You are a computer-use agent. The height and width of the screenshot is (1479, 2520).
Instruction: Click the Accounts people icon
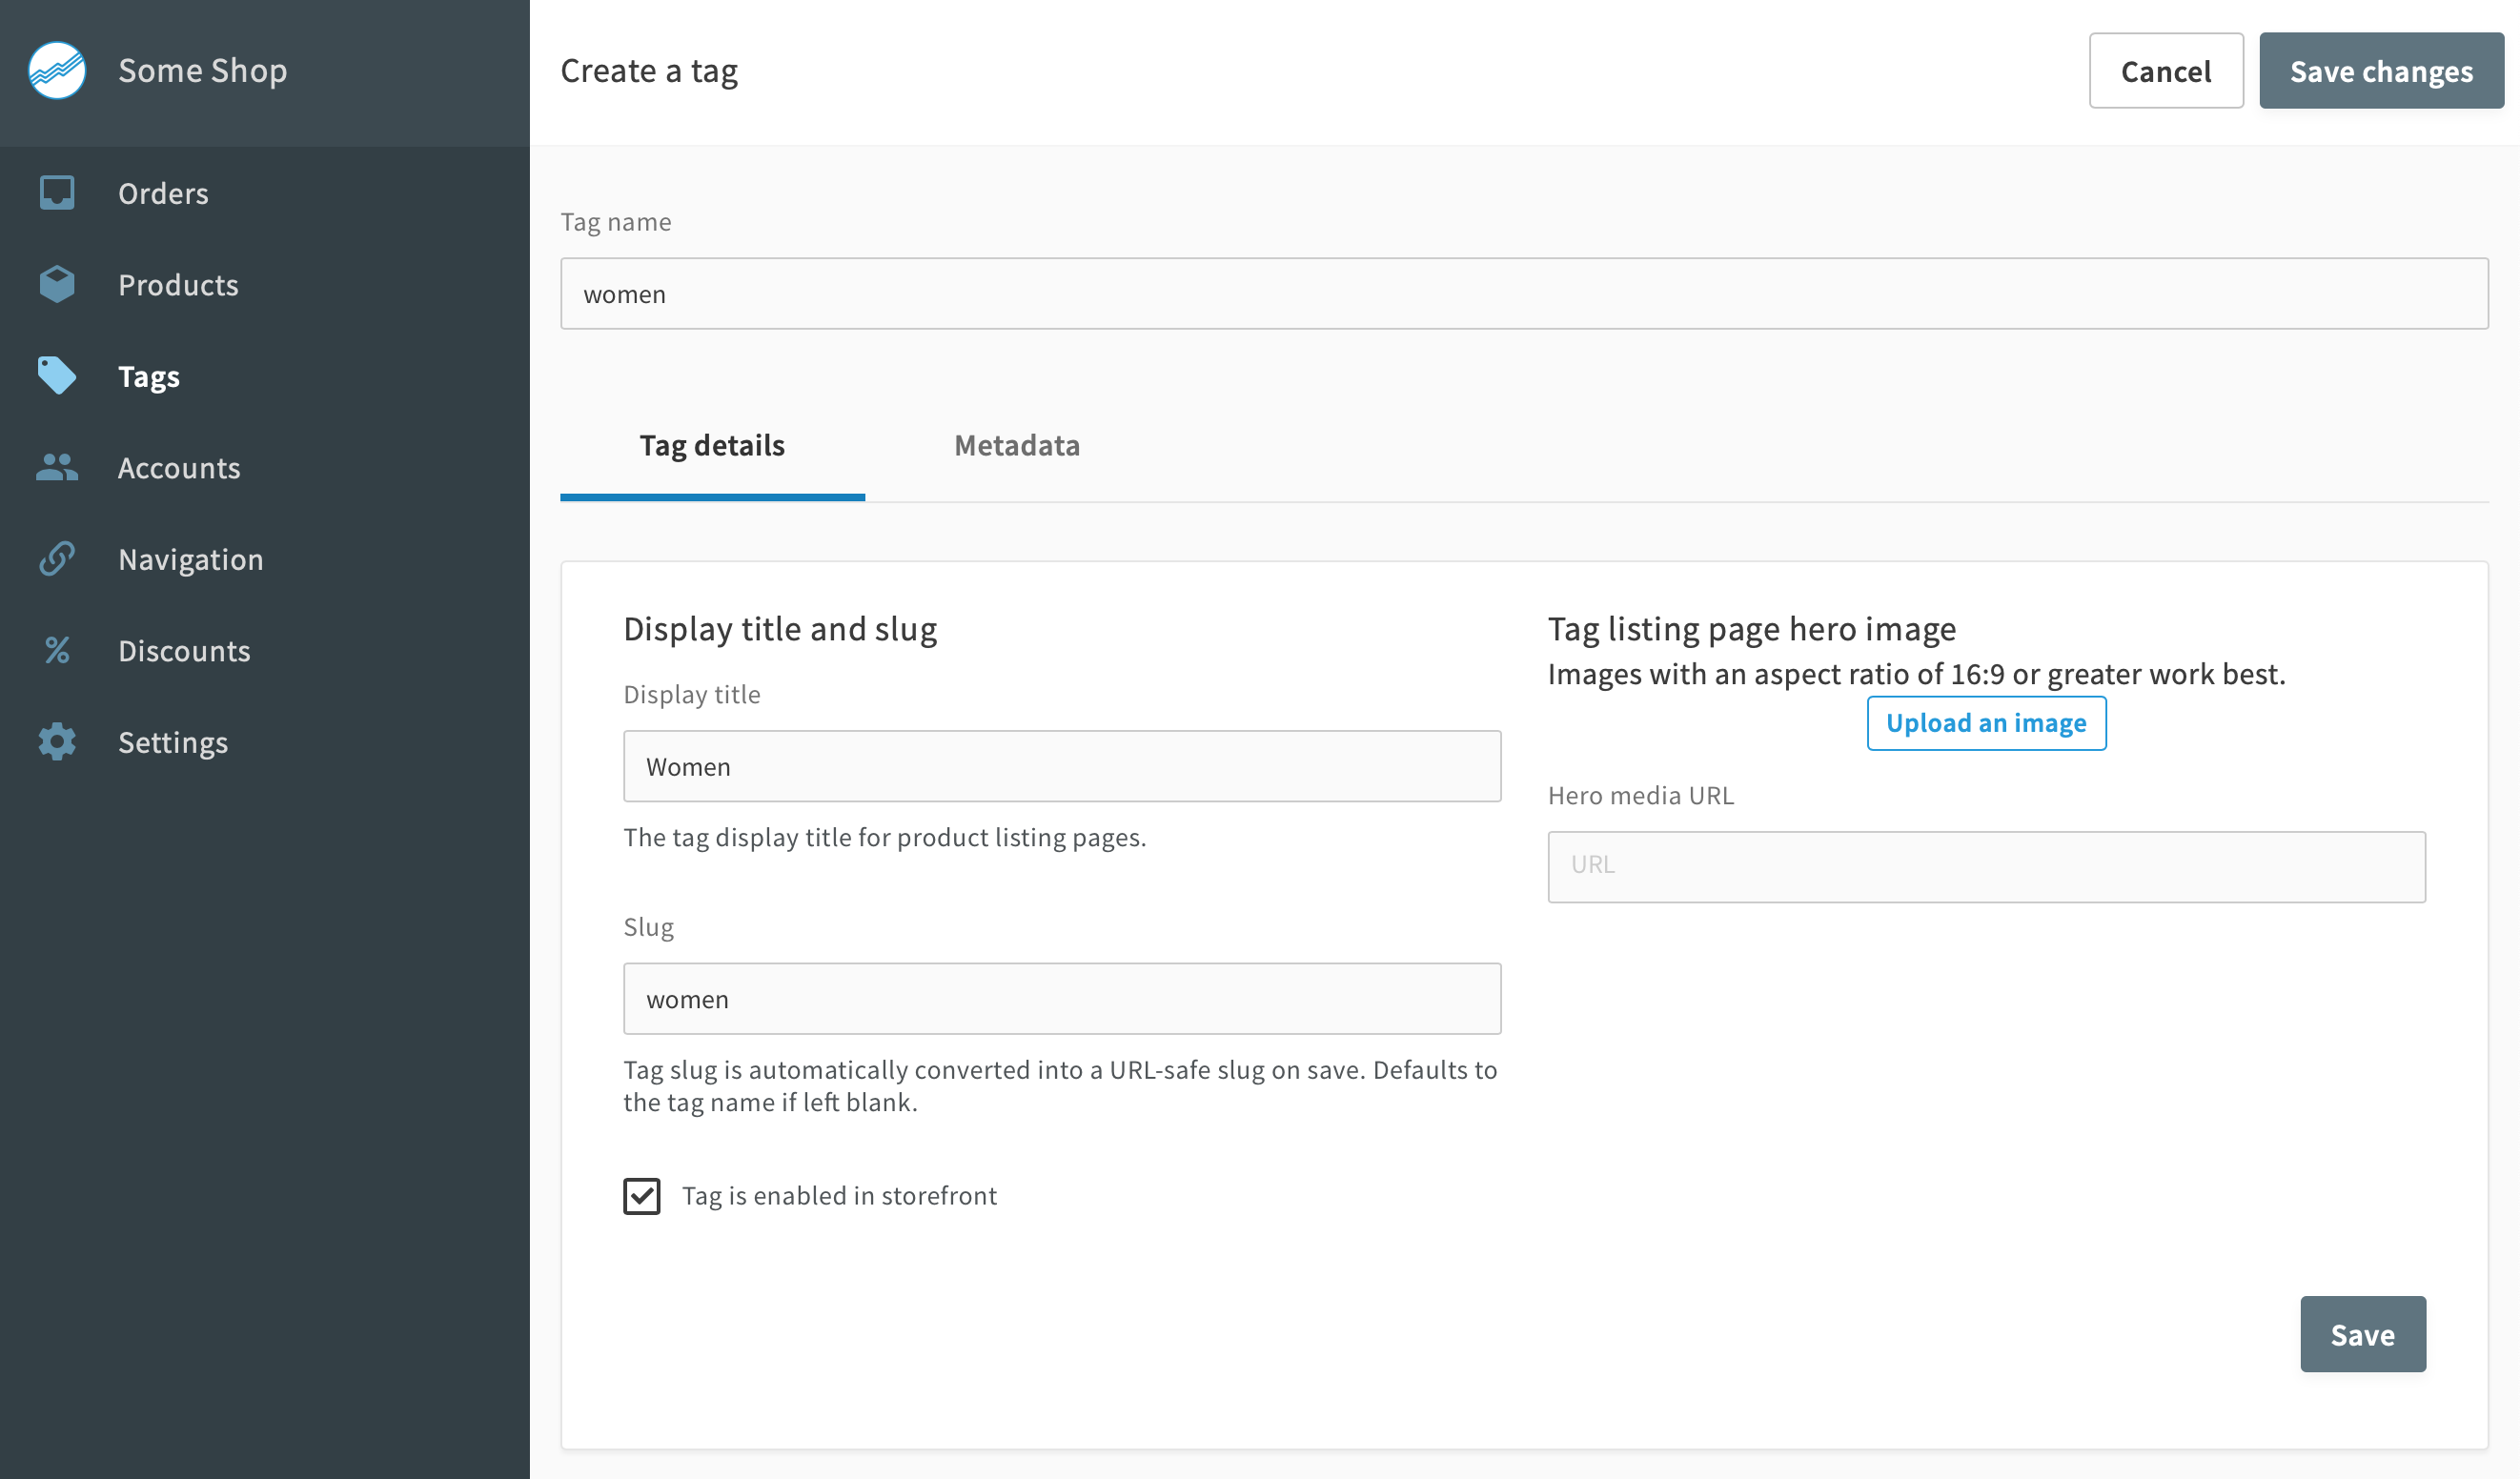click(57, 468)
